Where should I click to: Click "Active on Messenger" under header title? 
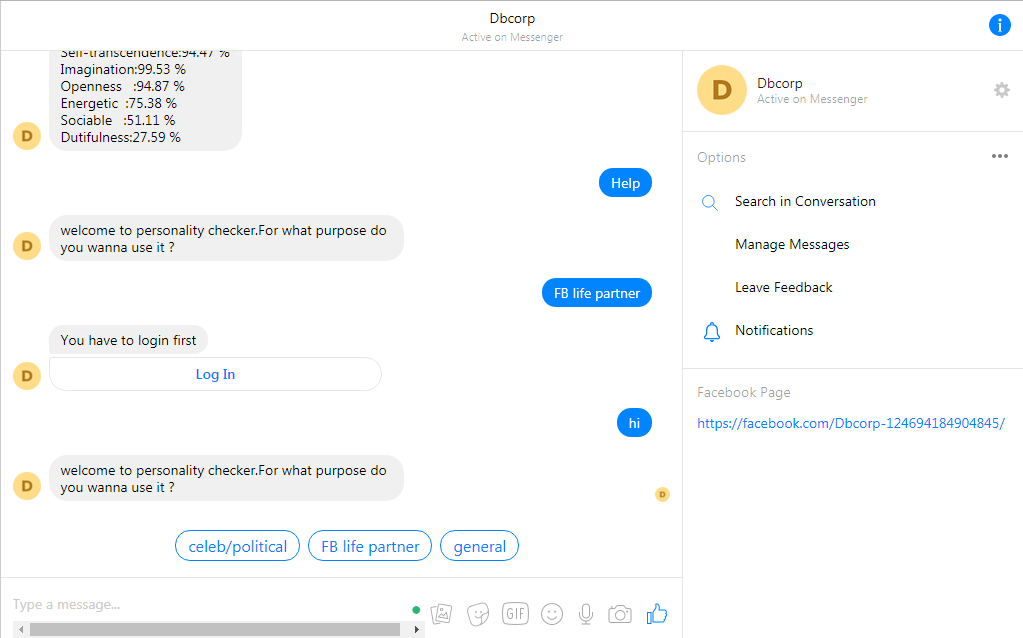click(512, 37)
